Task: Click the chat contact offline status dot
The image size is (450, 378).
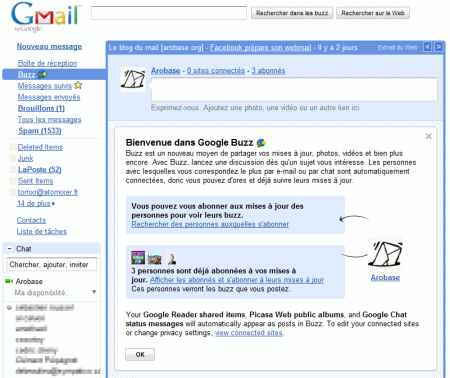Action: pos(9,307)
